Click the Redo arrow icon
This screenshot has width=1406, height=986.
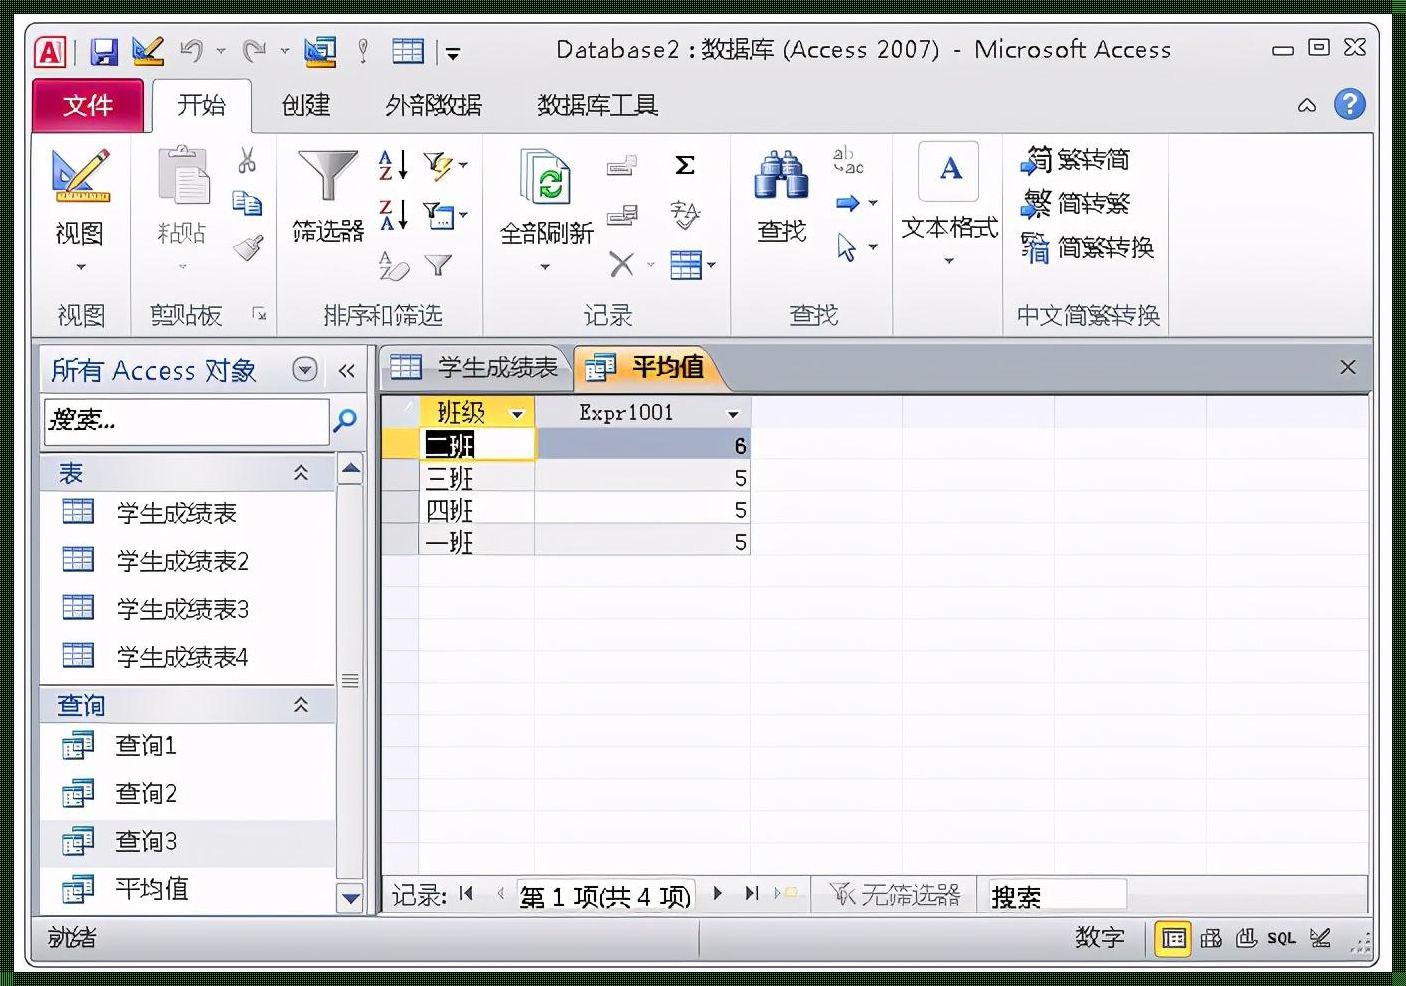[x=254, y=50]
